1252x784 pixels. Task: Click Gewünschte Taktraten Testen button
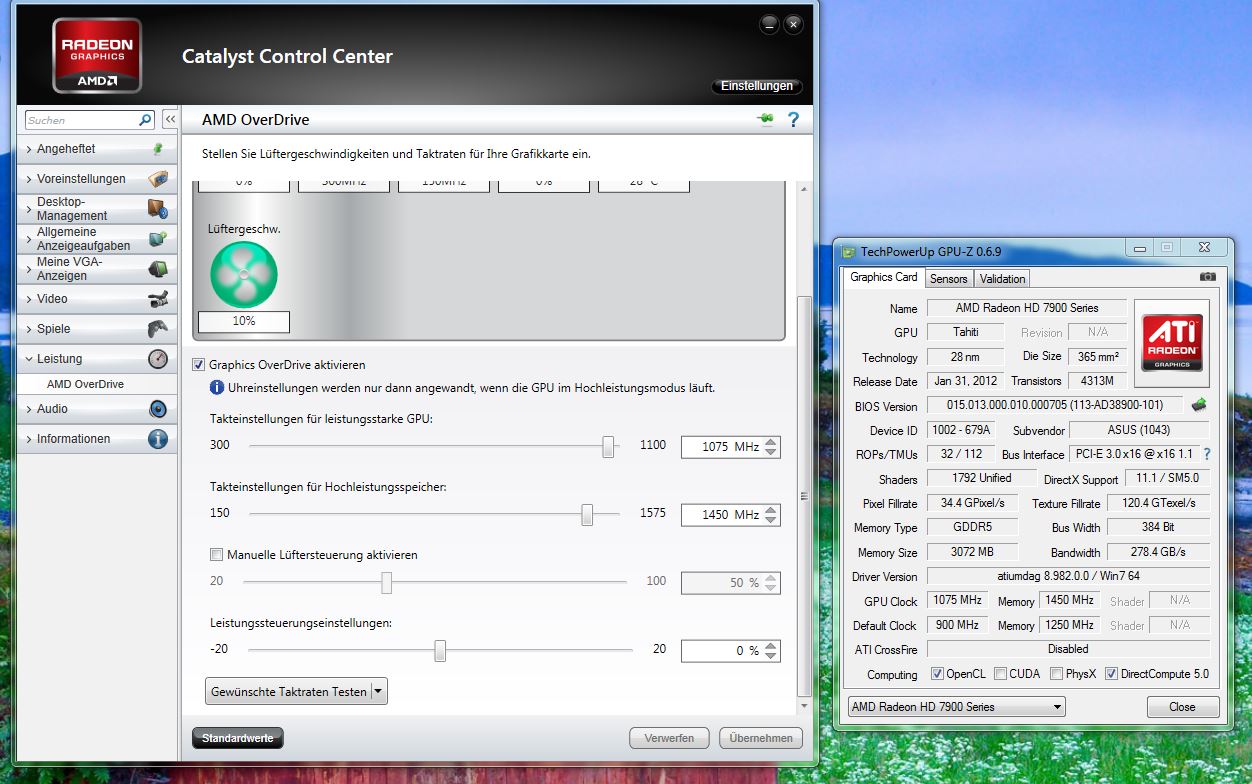coord(288,691)
